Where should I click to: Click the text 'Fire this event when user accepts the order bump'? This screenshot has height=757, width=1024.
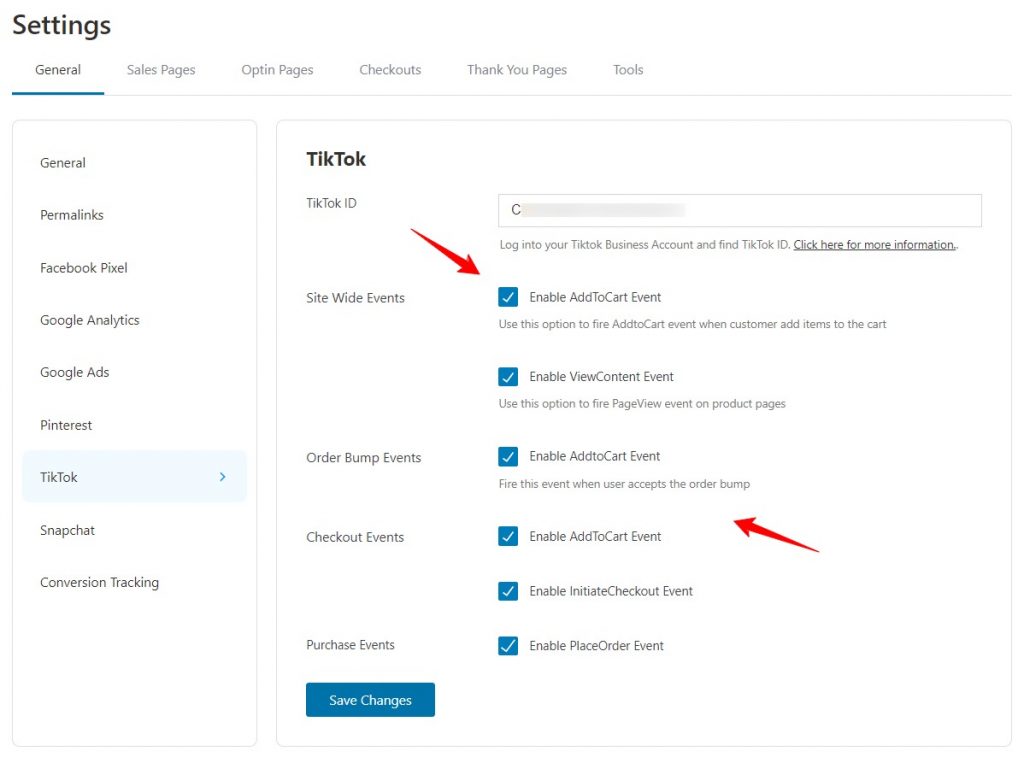[624, 484]
